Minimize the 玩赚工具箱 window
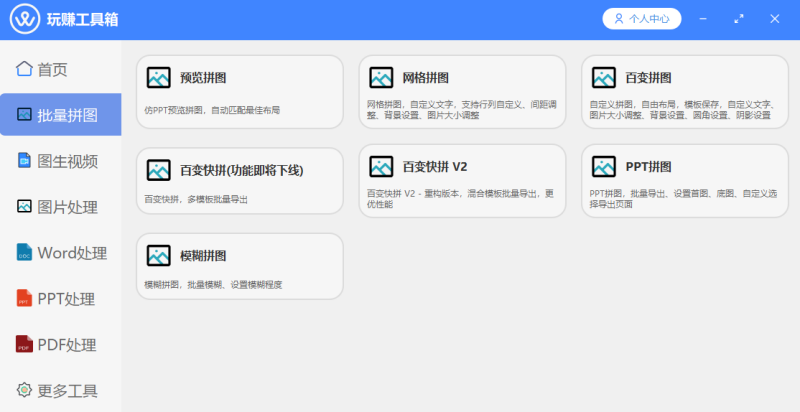This screenshot has width=800, height=412. 703,19
